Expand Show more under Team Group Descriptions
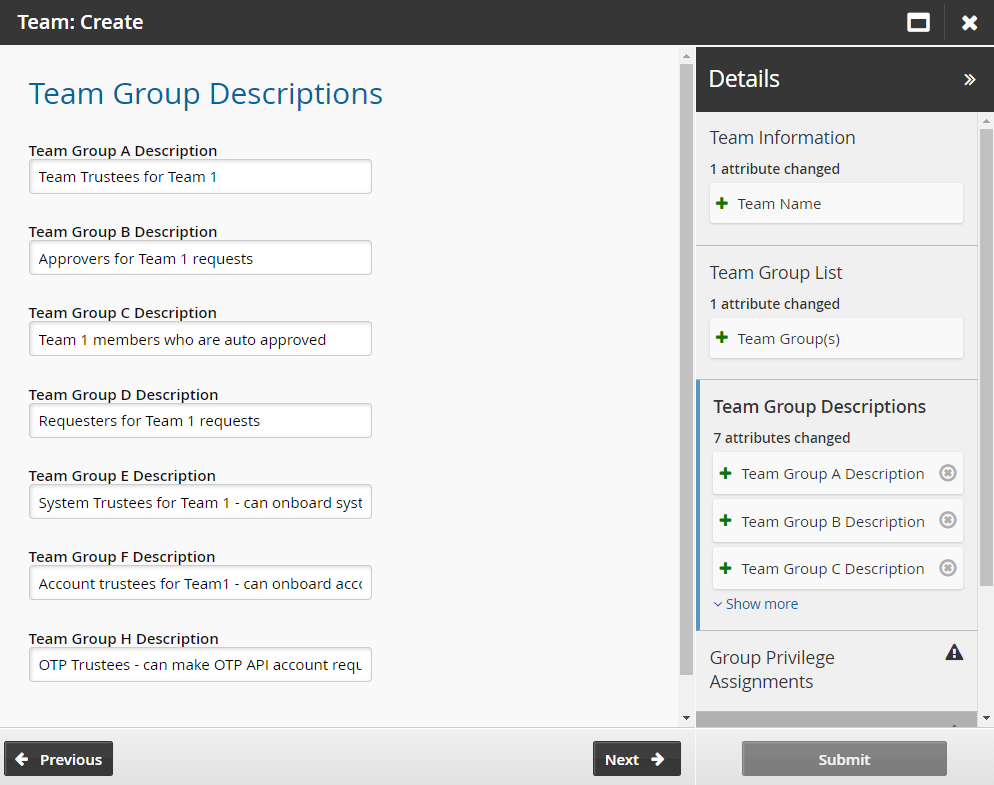This screenshot has height=785, width=994. coord(756,604)
